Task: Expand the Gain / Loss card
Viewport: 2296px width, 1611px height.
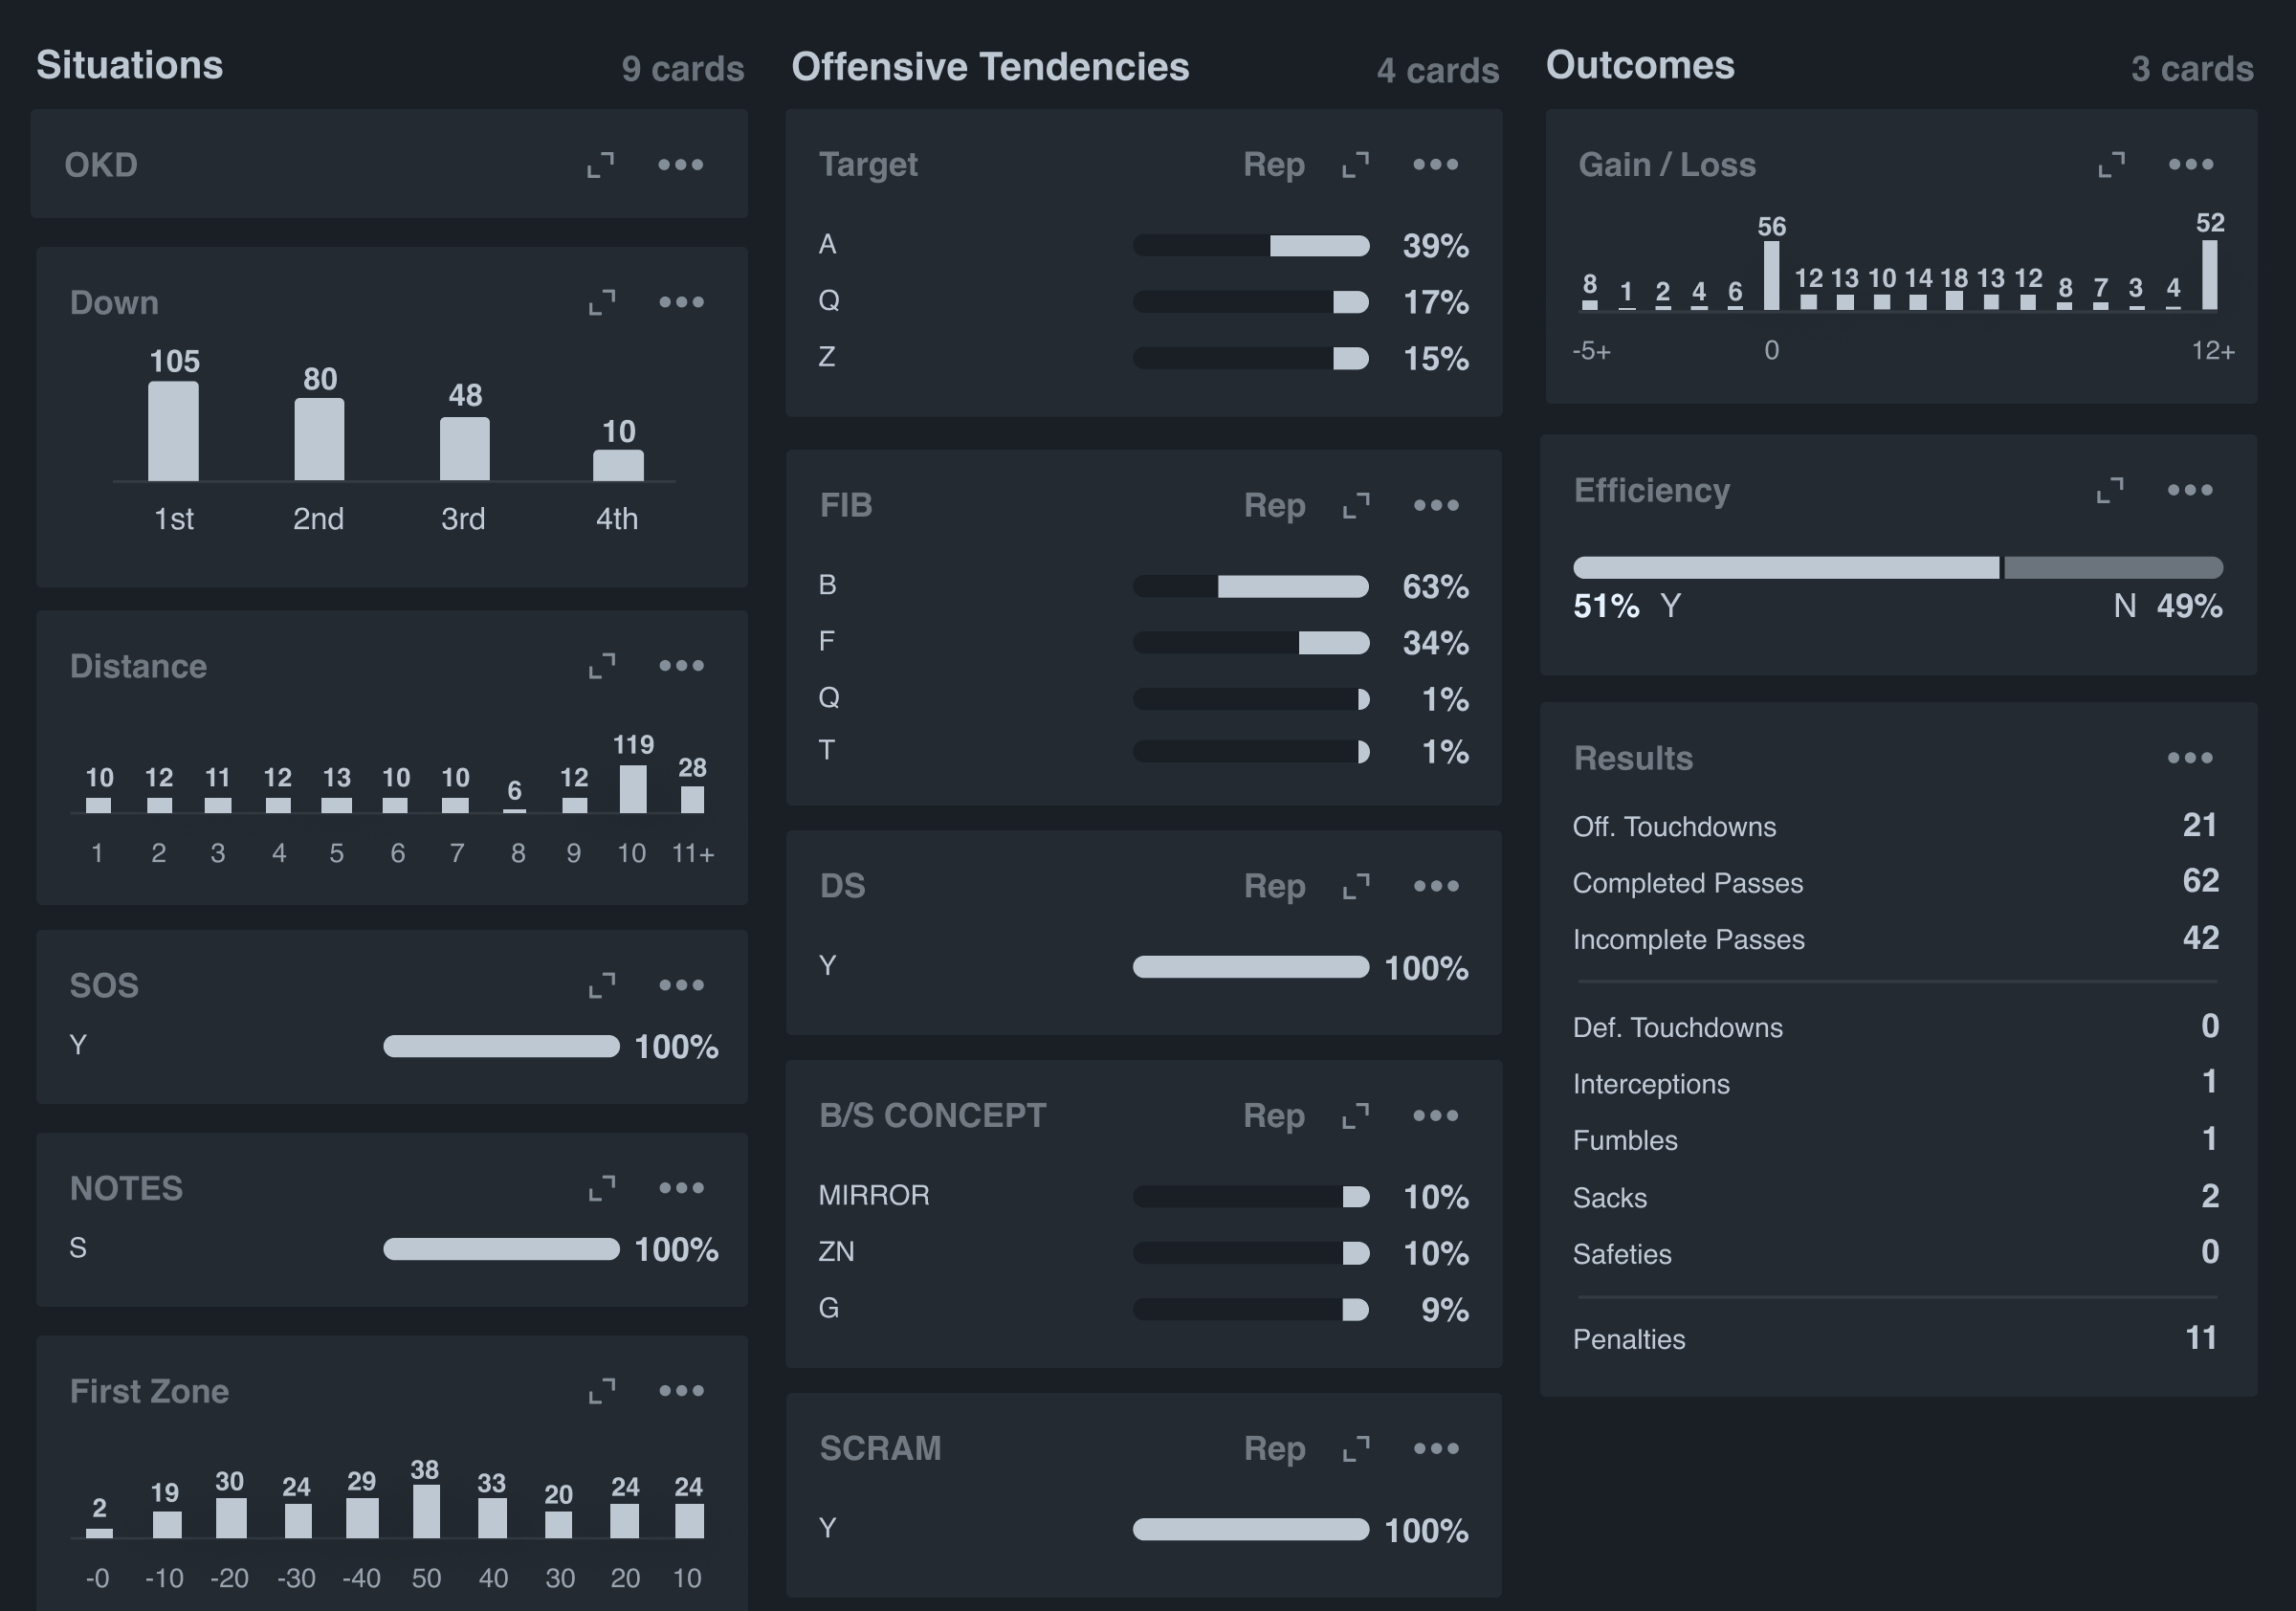Action: pos(2111,165)
